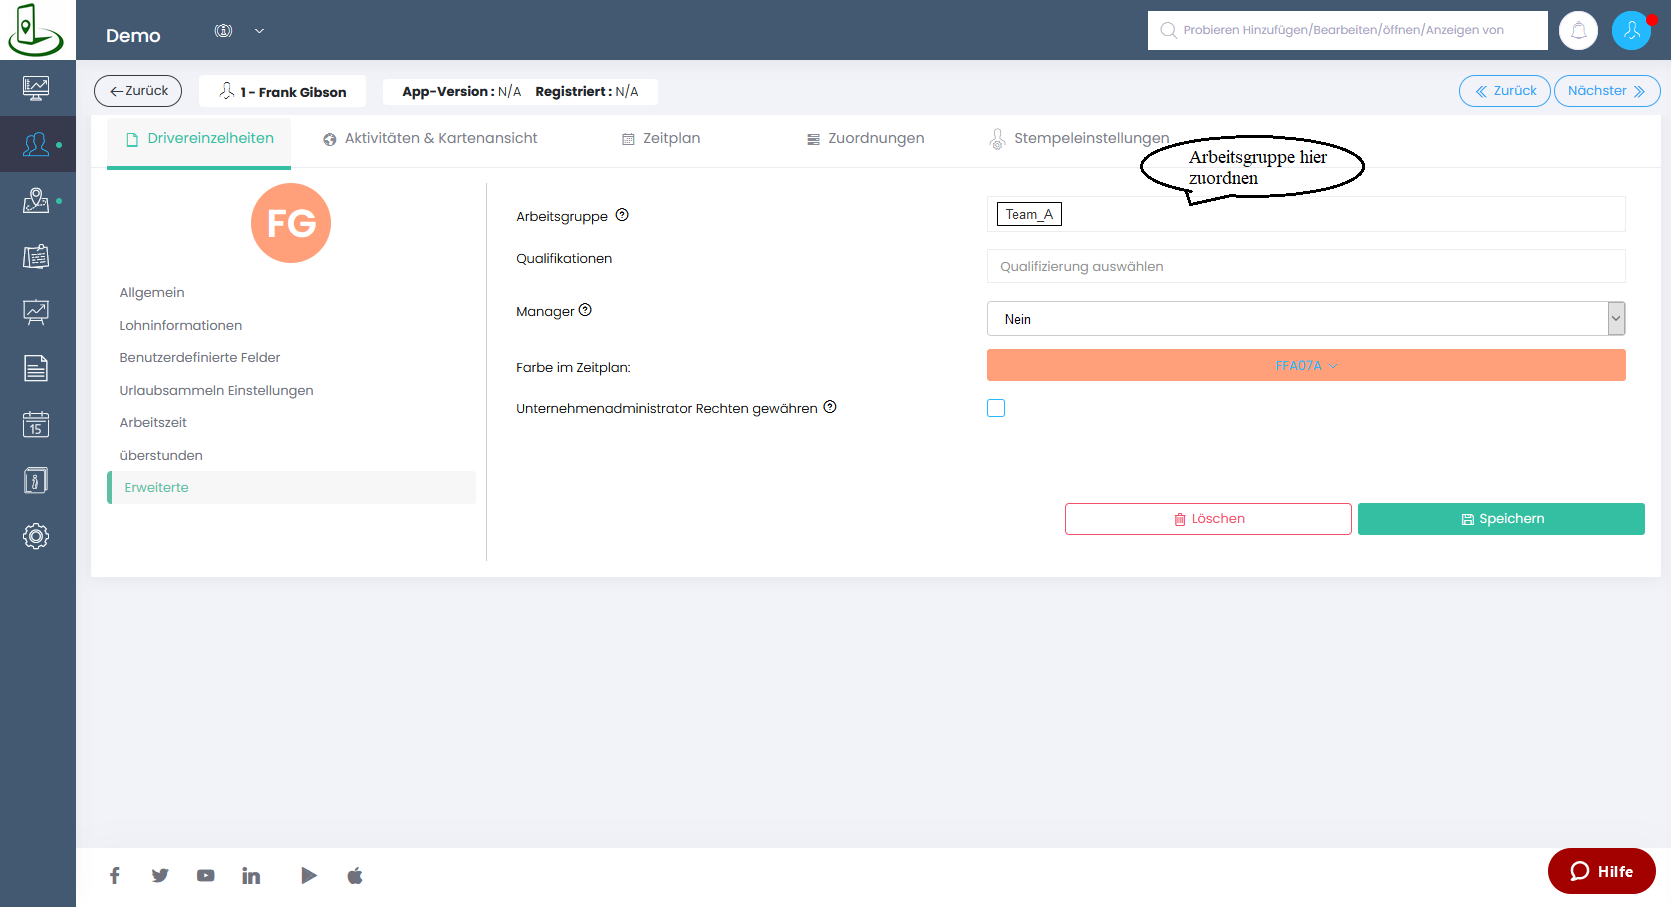Select the Arbeitszeit section
The width and height of the screenshot is (1671, 907).
(x=153, y=423)
